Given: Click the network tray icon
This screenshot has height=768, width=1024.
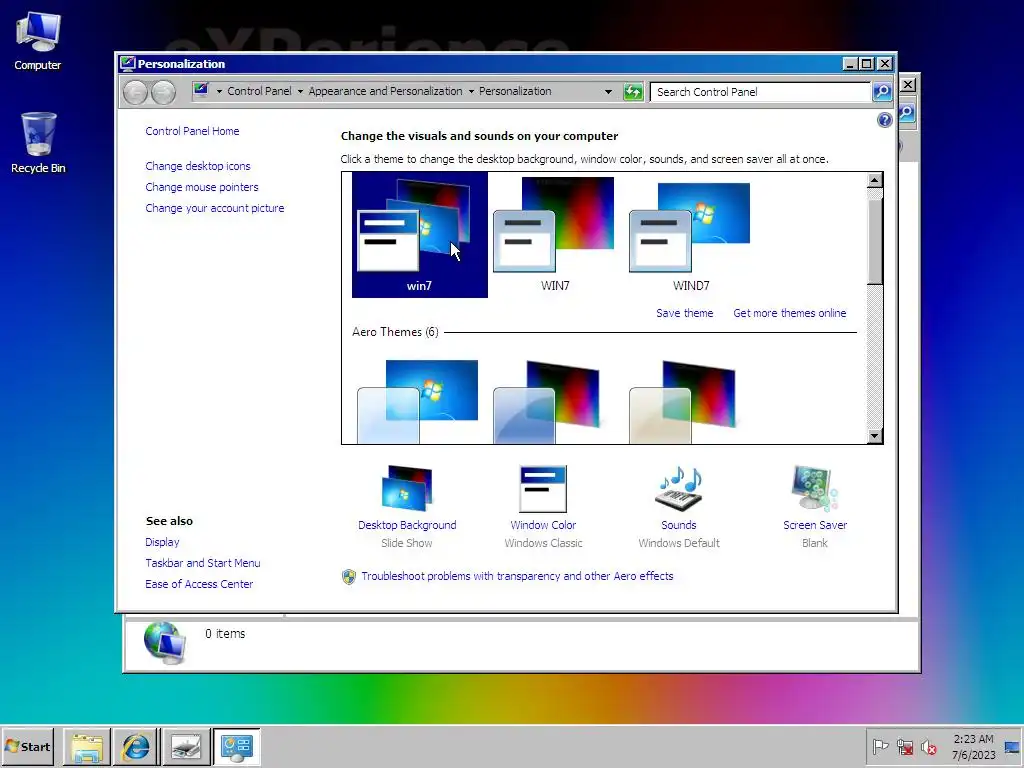Looking at the screenshot, I should [x=904, y=746].
